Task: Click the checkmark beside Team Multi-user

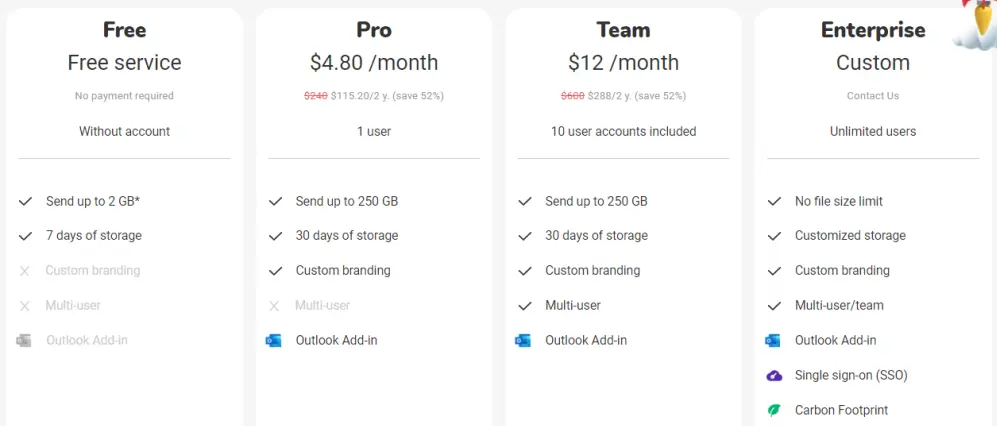Action: 525,306
